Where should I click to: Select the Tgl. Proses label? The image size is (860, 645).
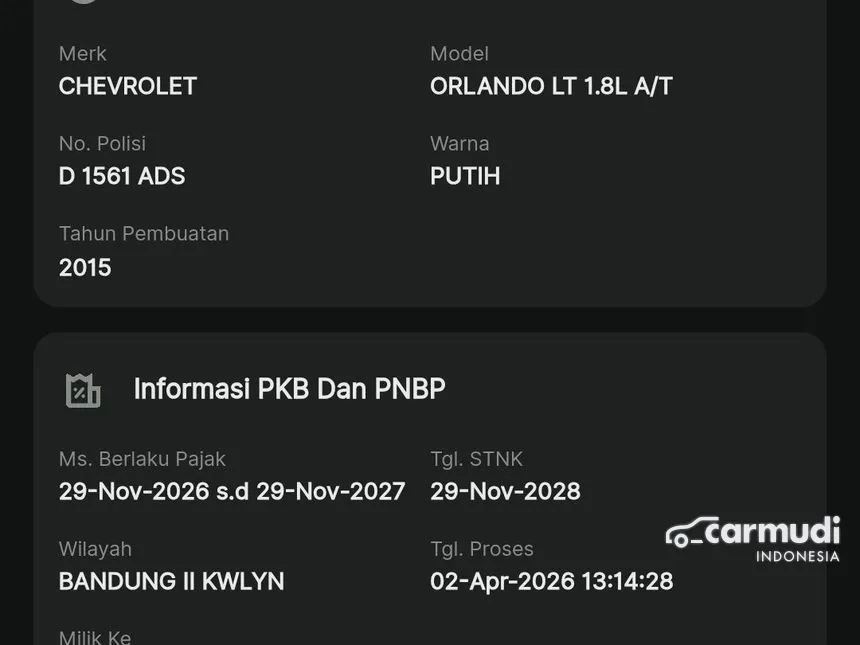pyautogui.click(x=482, y=549)
